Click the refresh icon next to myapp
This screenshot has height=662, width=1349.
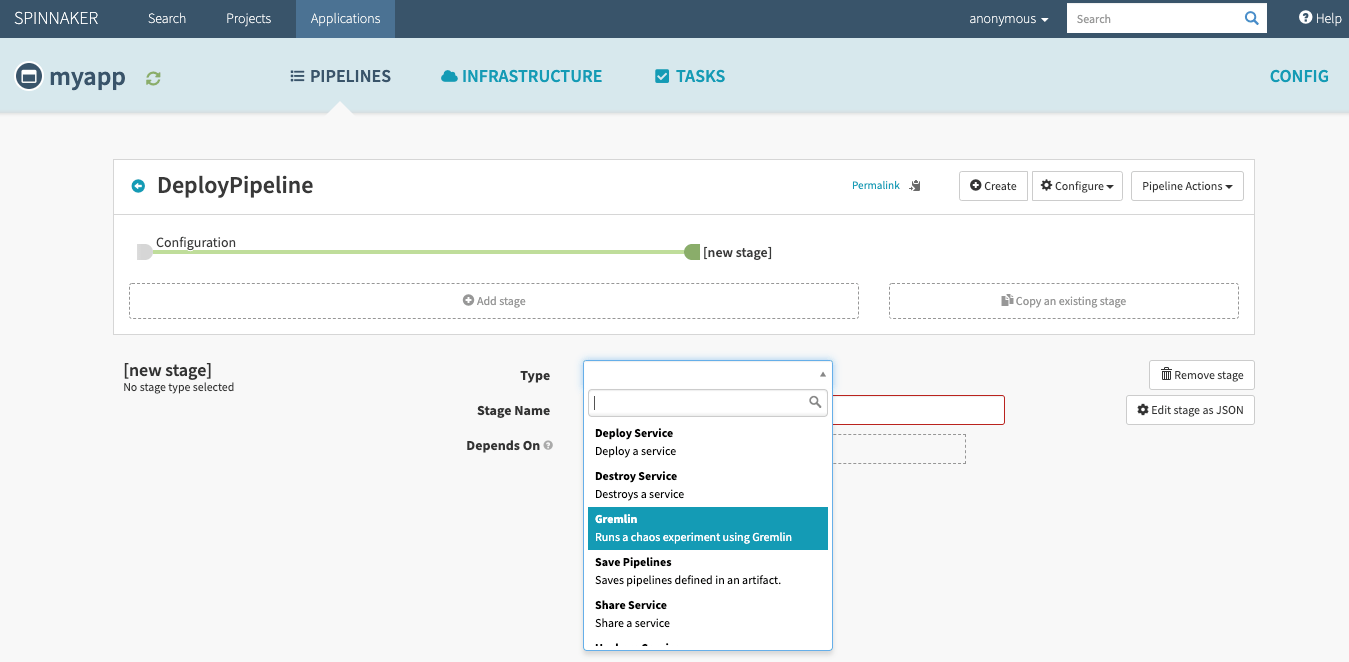(x=153, y=78)
